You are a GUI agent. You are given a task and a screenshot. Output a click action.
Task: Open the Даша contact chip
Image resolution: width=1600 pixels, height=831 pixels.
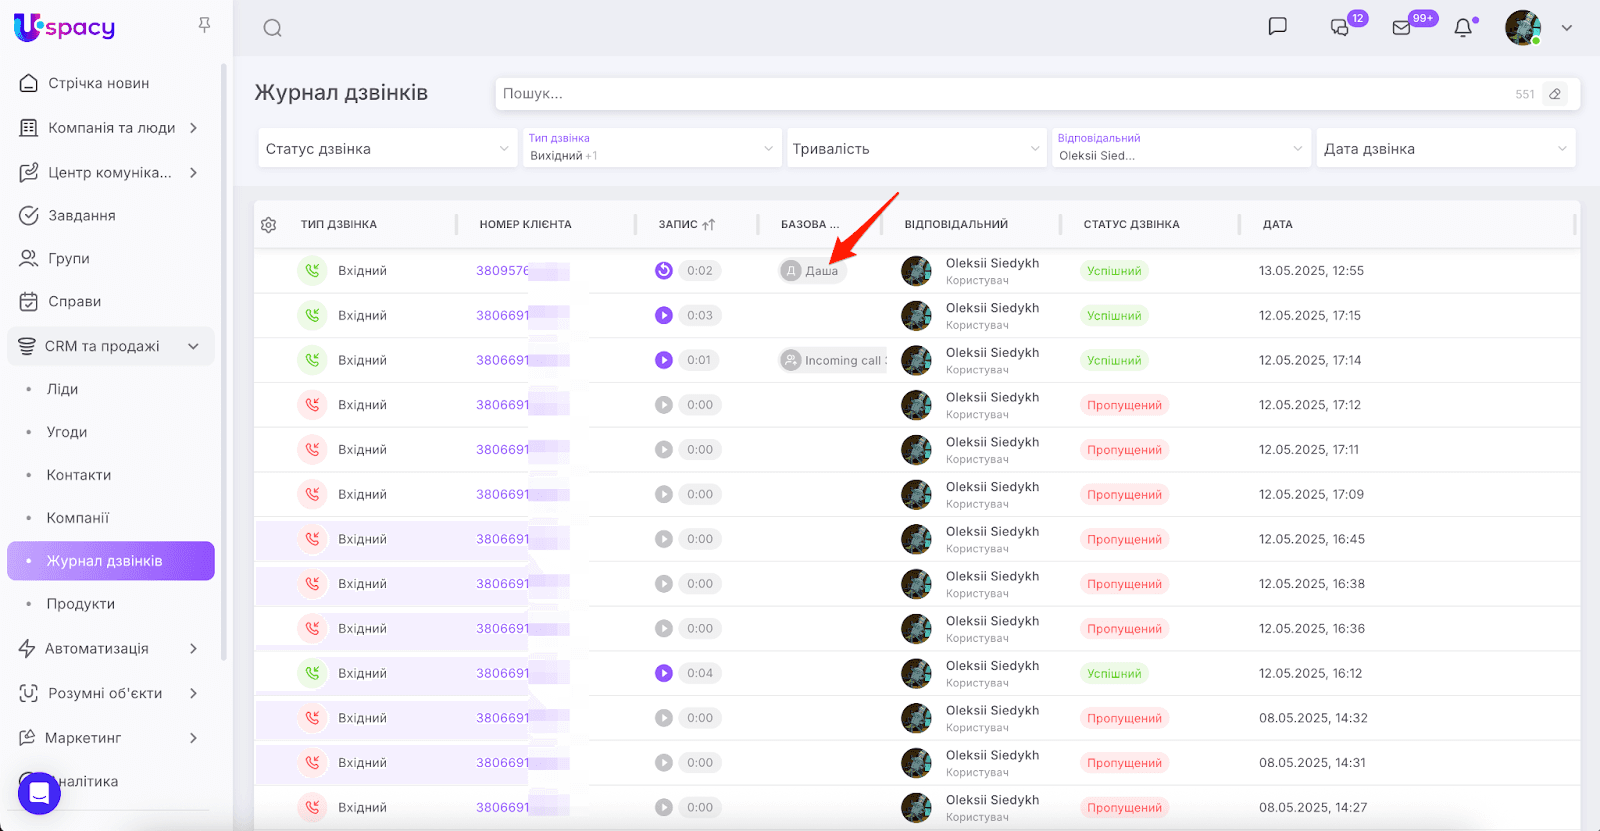tap(813, 271)
